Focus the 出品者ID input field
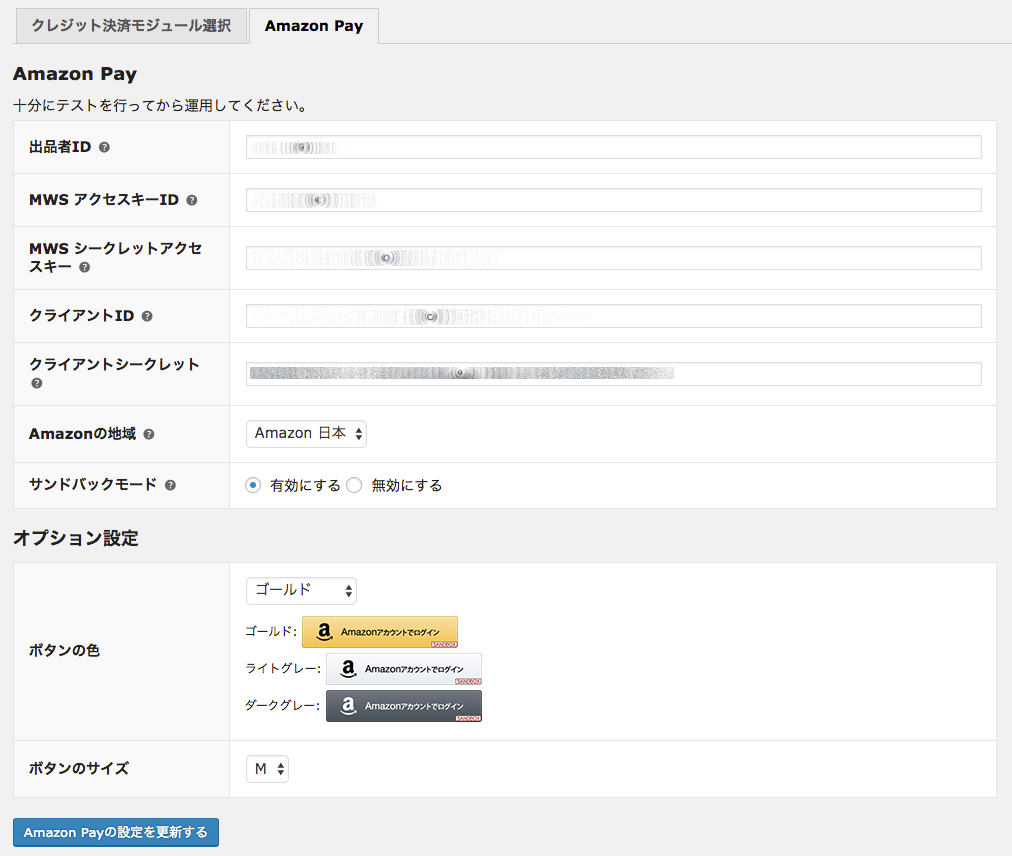Viewport: 1012px width, 856px height. coord(614,147)
